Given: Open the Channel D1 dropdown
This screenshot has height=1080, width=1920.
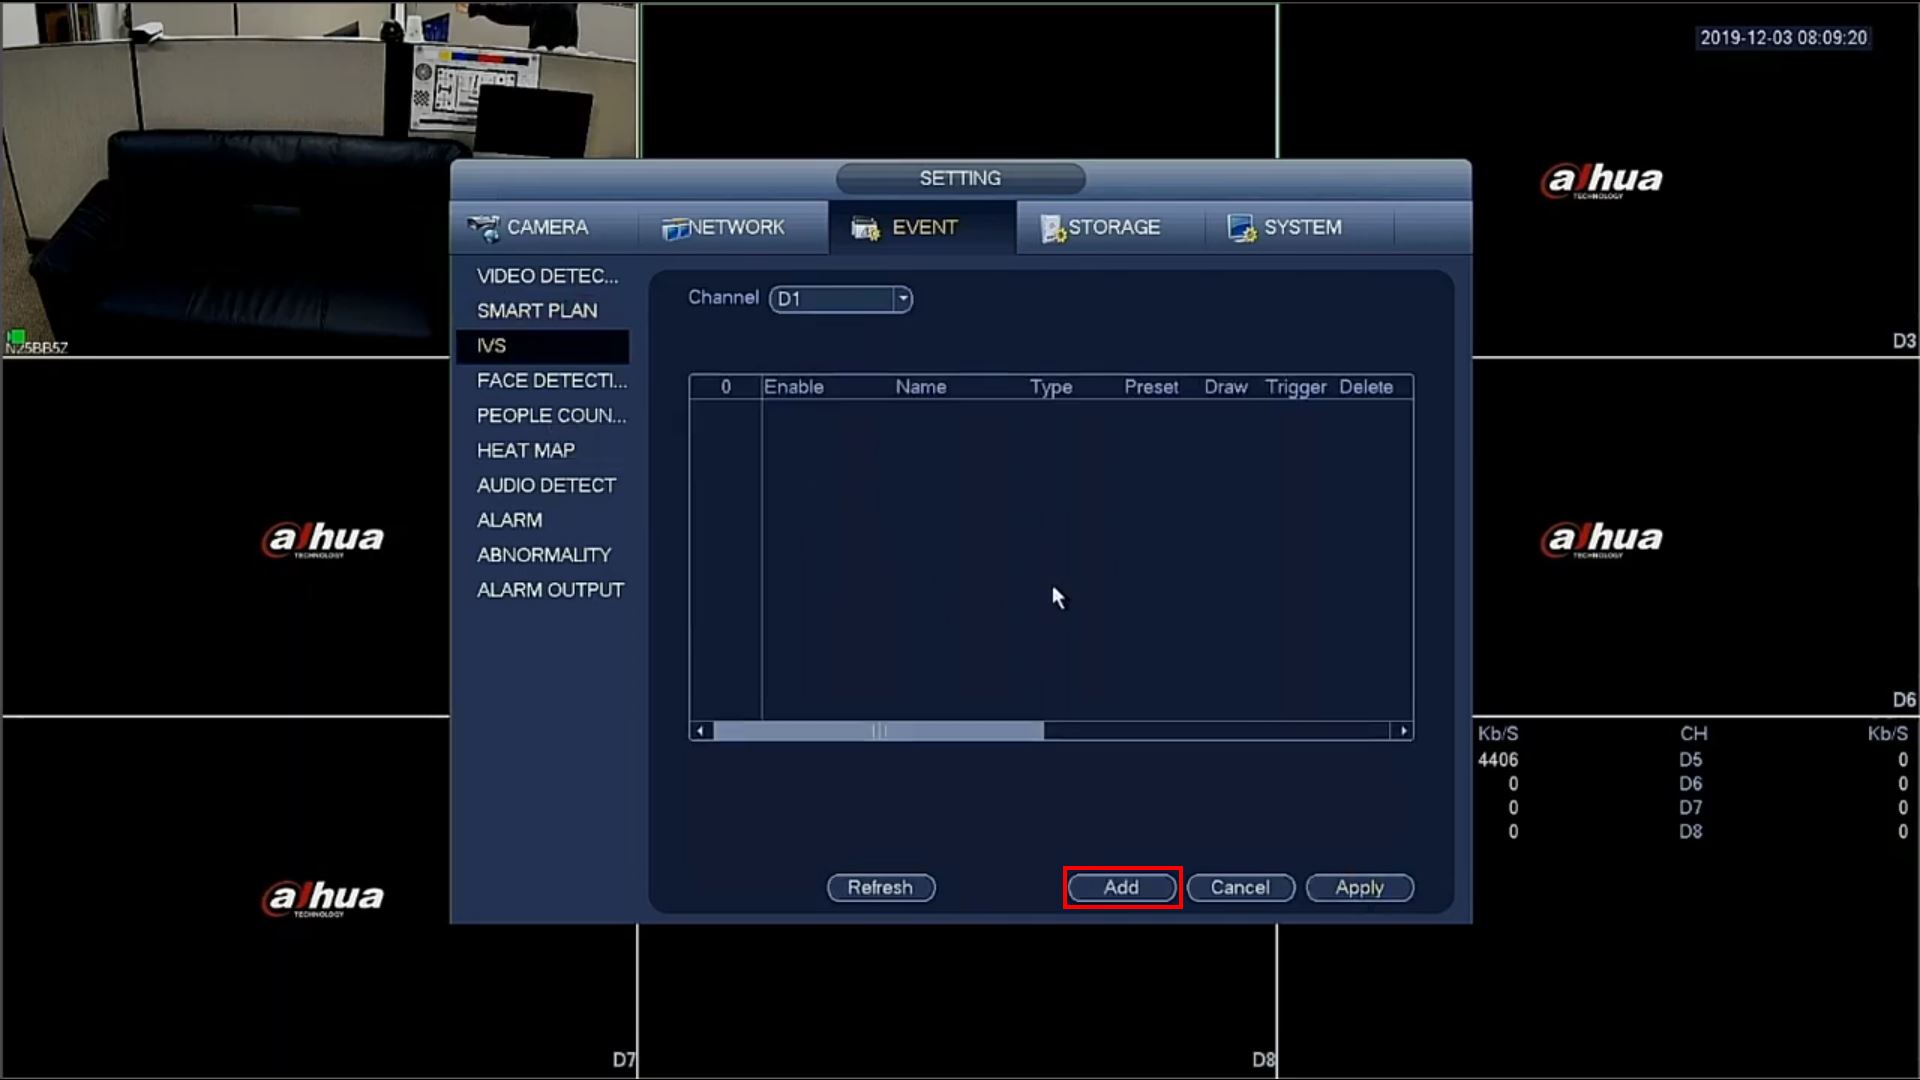Looking at the screenshot, I should [833, 299].
